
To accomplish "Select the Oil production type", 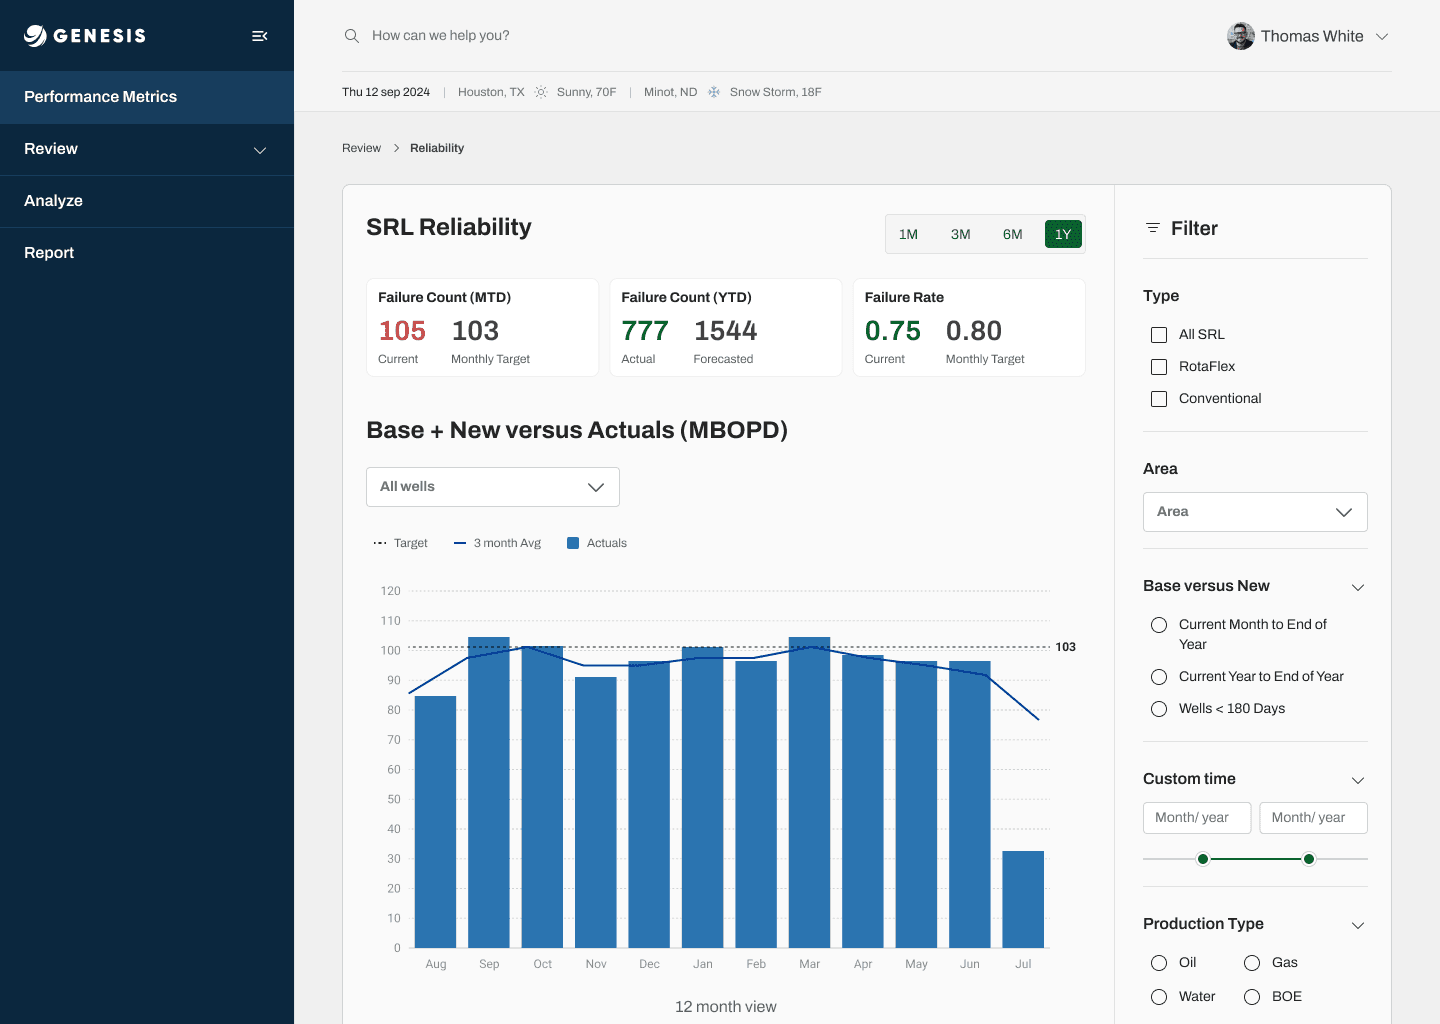I will coord(1159,963).
